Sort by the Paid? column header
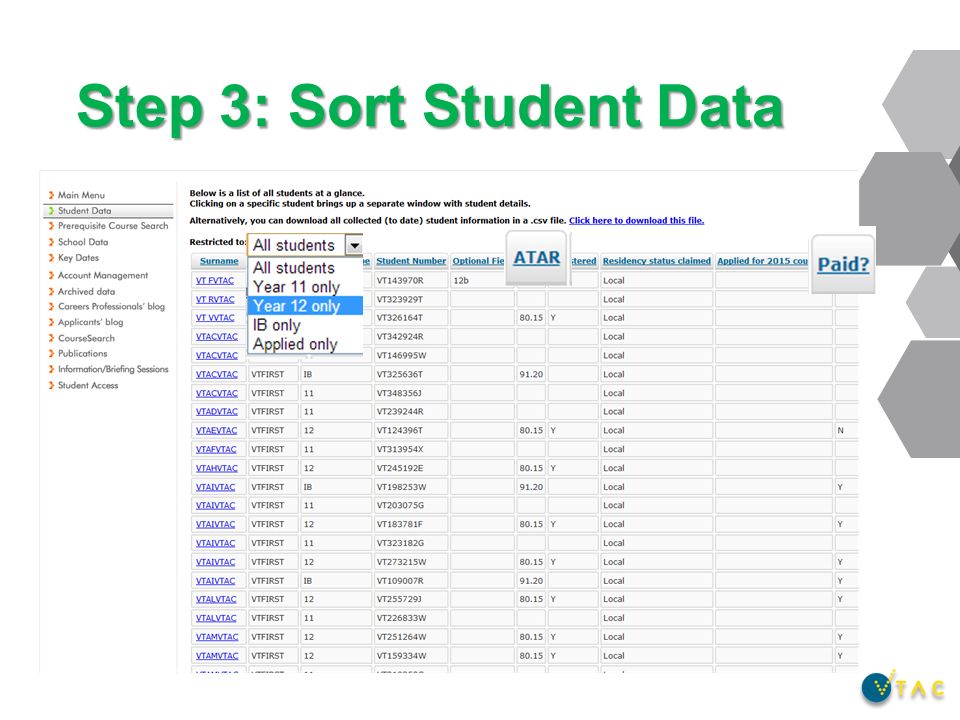Screen dimensions: 960x720 (843, 264)
